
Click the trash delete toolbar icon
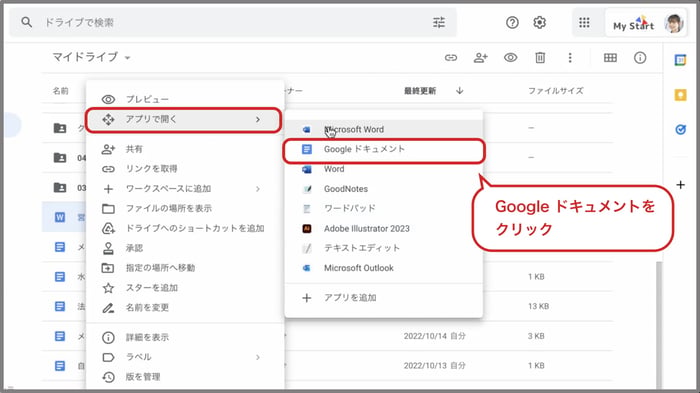(x=540, y=58)
